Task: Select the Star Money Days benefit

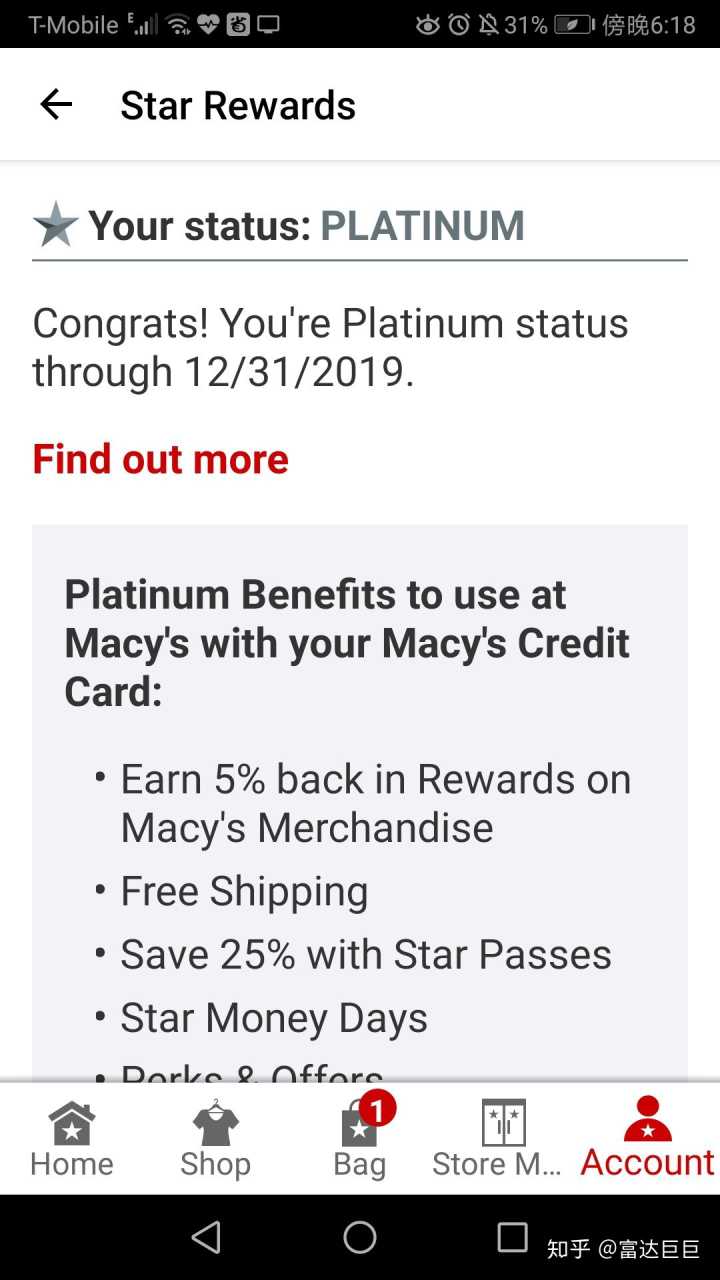Action: 274,1019
